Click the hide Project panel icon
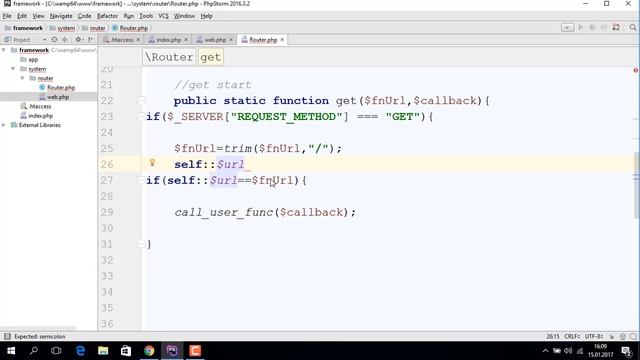 click(x=91, y=40)
